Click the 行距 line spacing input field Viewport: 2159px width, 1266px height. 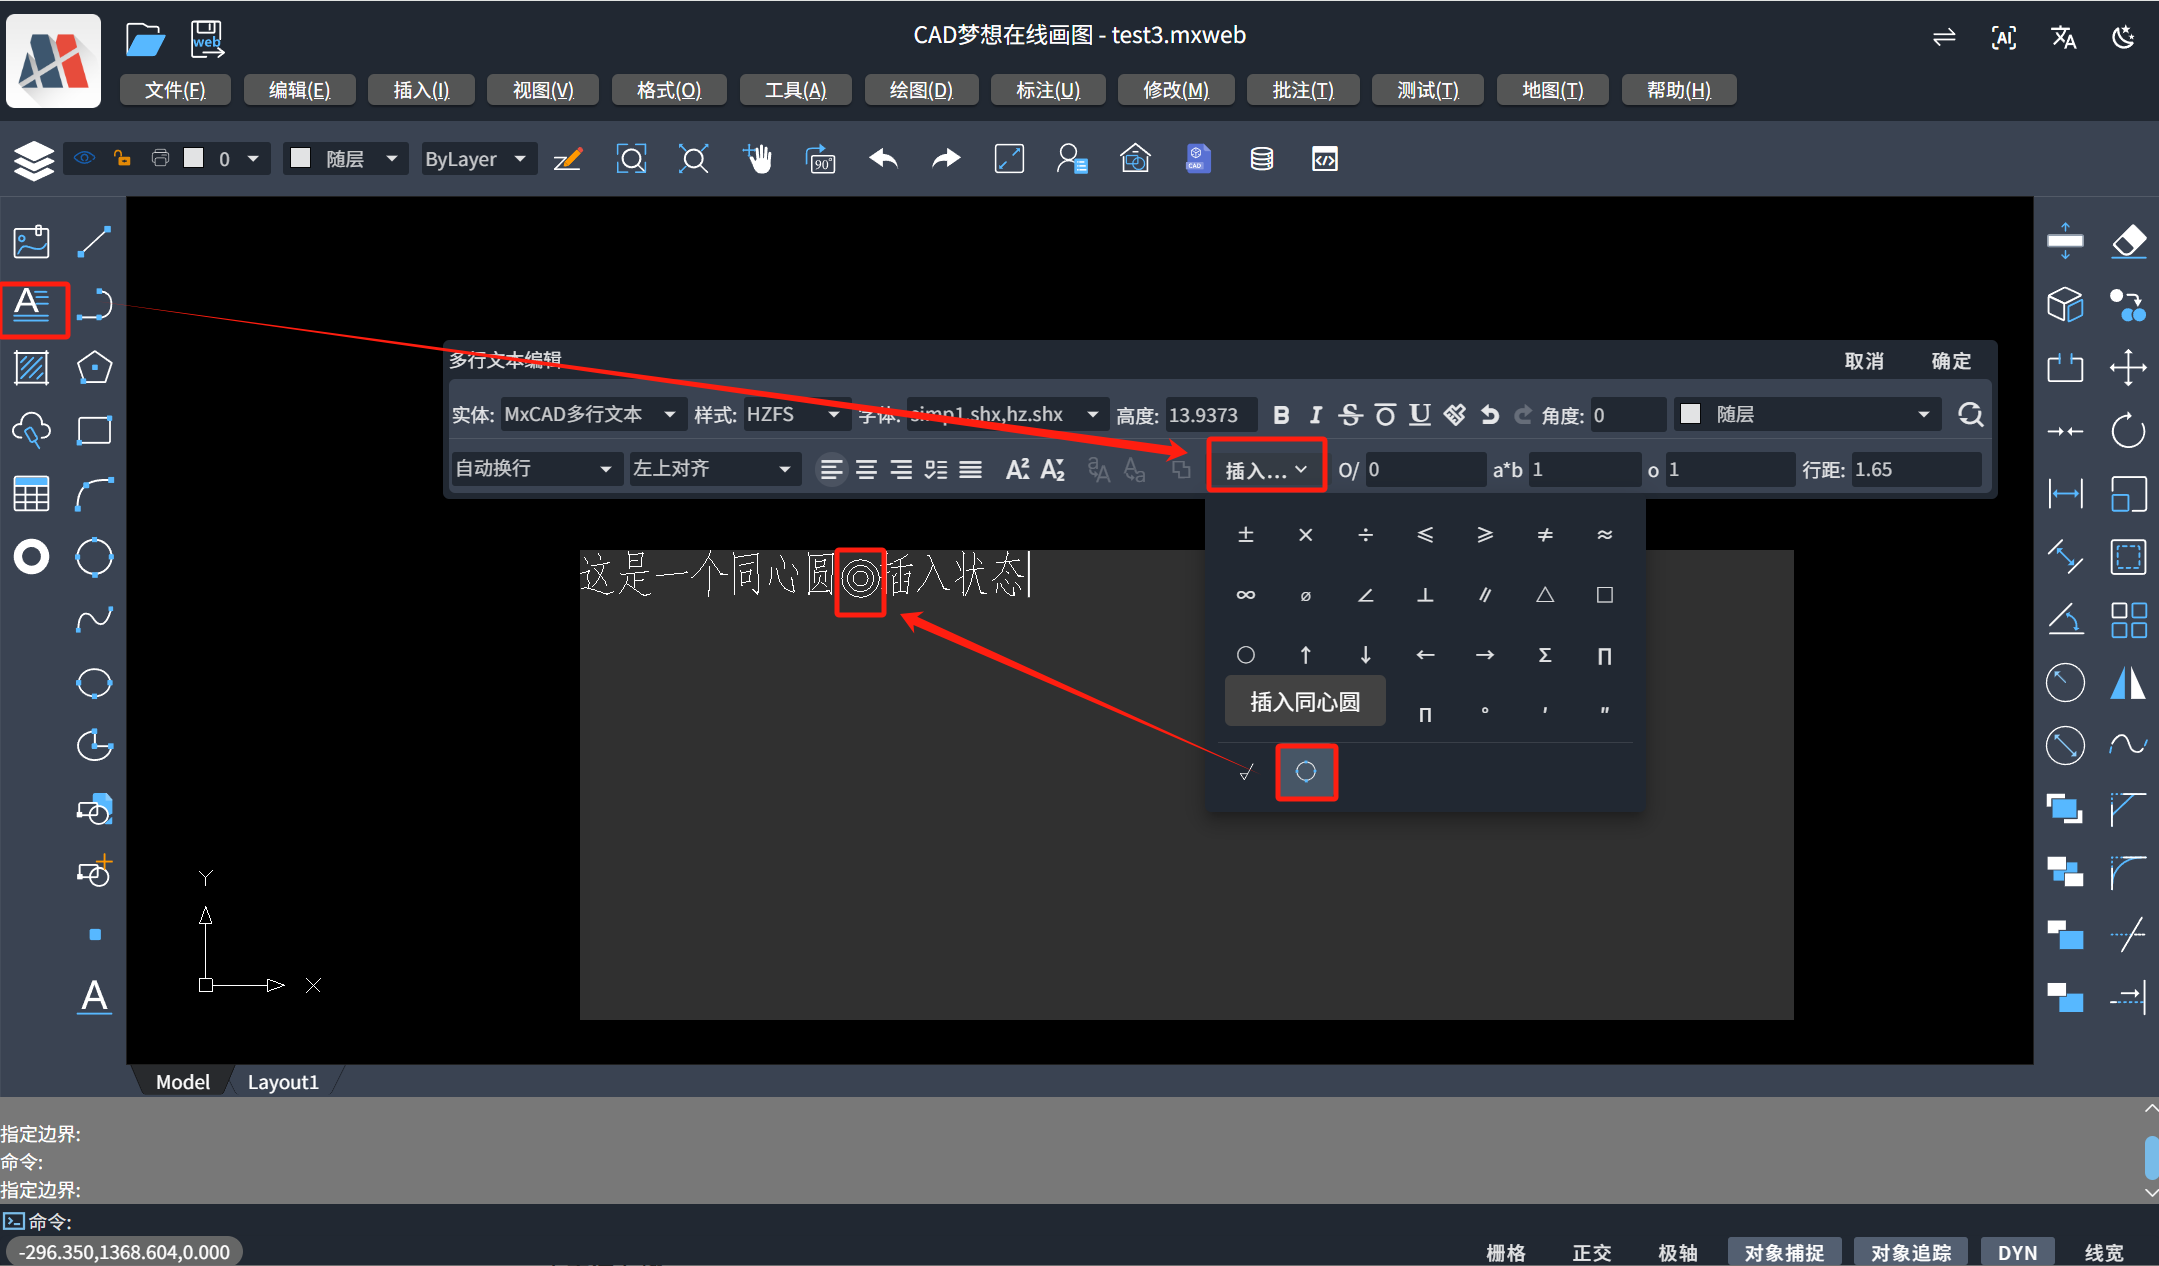click(1915, 469)
